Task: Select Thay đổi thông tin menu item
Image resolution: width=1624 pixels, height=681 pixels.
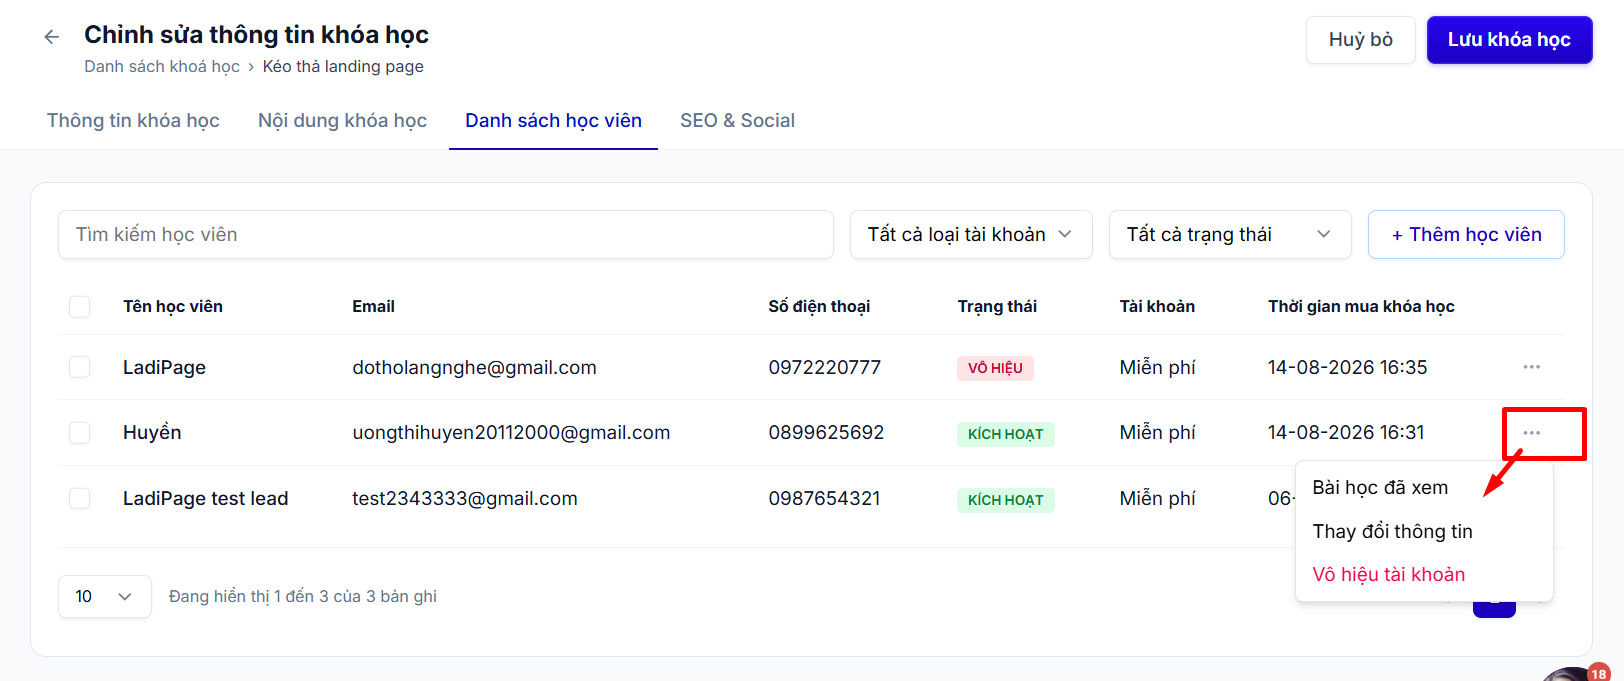Action: [1392, 532]
